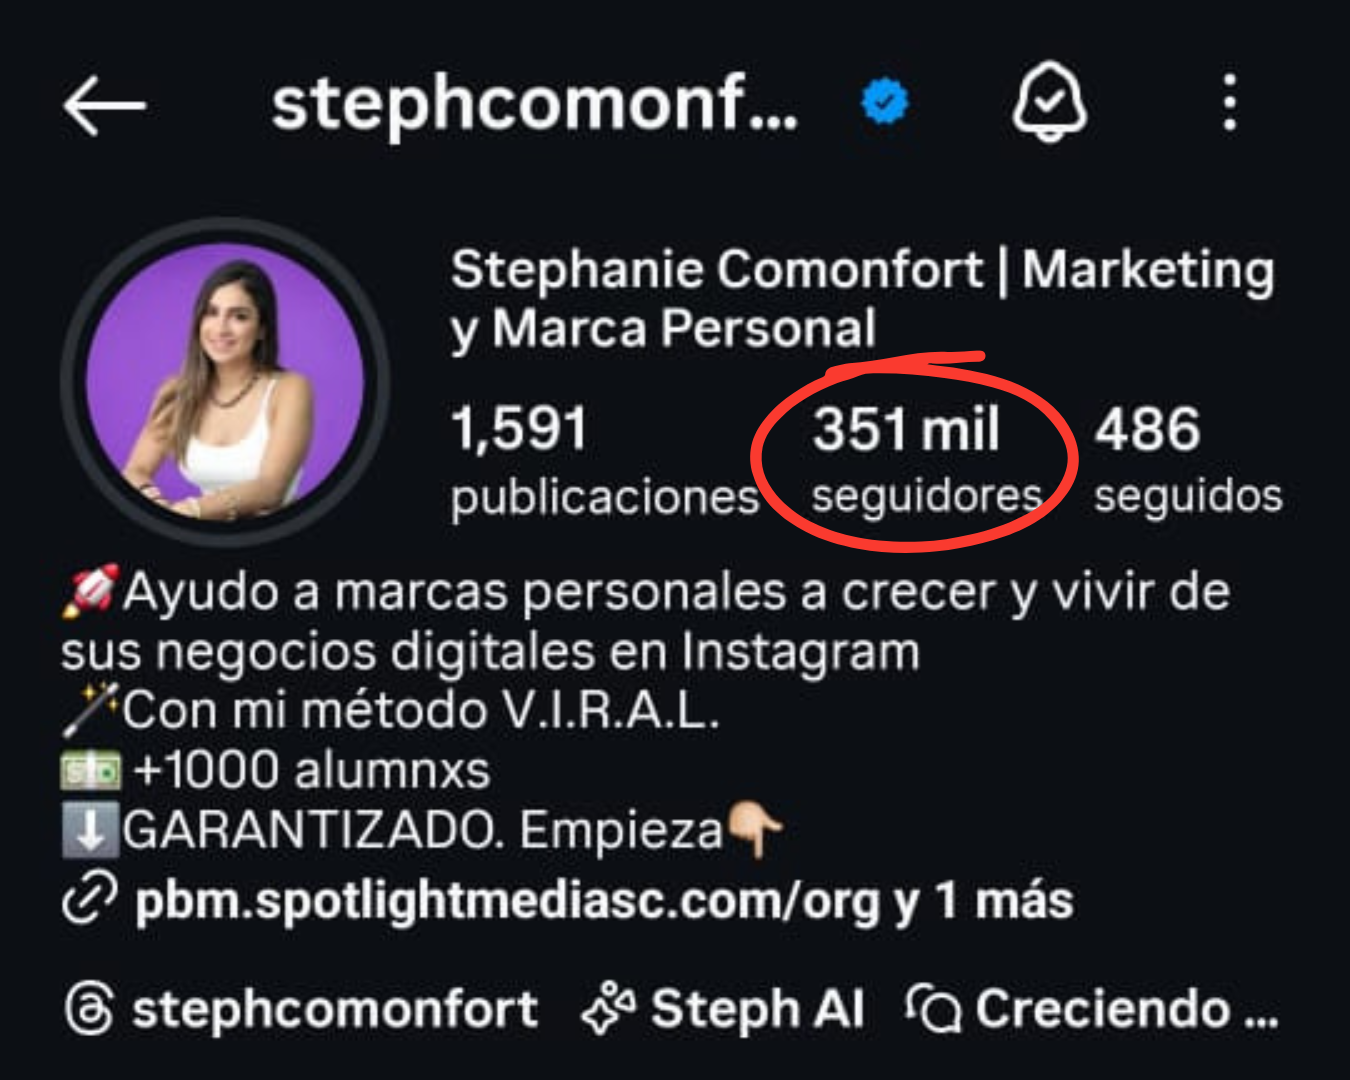Open the pbm.spotlightmediasc.com/org link

click(508, 900)
